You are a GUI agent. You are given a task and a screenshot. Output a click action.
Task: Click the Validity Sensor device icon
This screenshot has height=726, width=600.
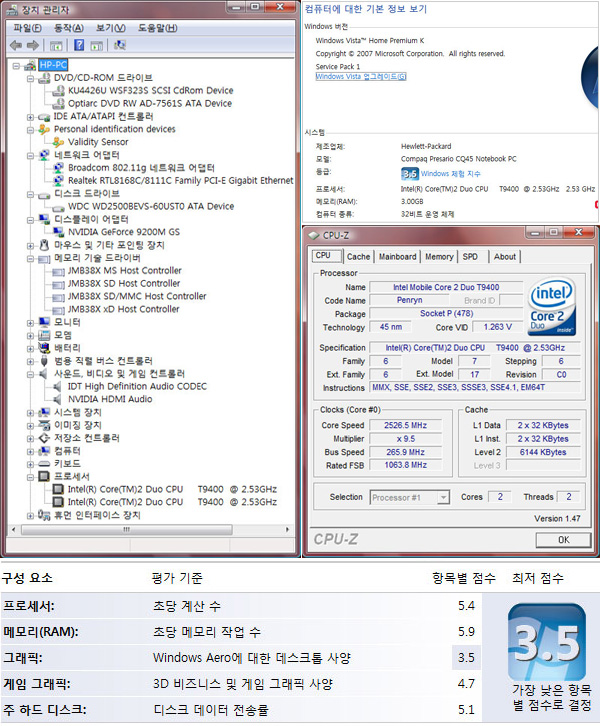pos(58,142)
